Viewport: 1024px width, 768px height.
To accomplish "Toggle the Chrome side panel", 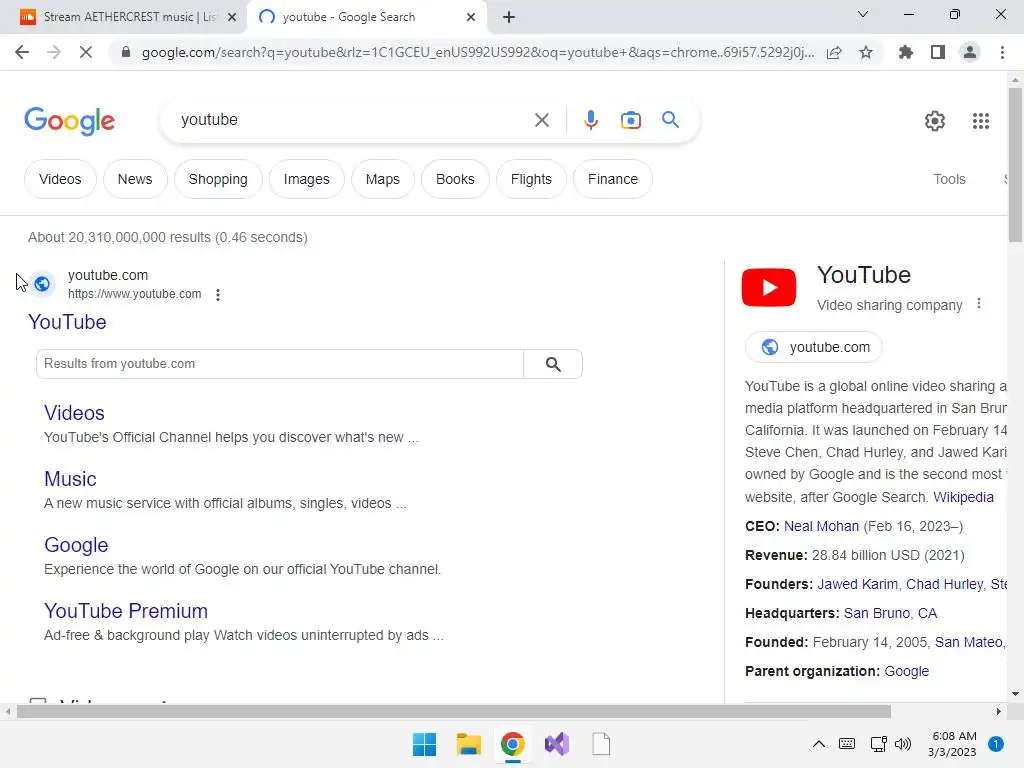I will [938, 52].
